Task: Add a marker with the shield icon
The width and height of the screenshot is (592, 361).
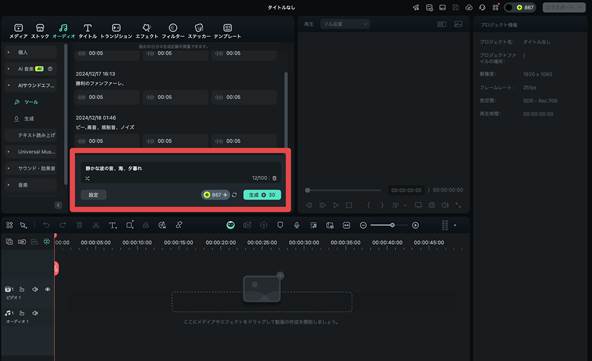Action: (x=280, y=225)
